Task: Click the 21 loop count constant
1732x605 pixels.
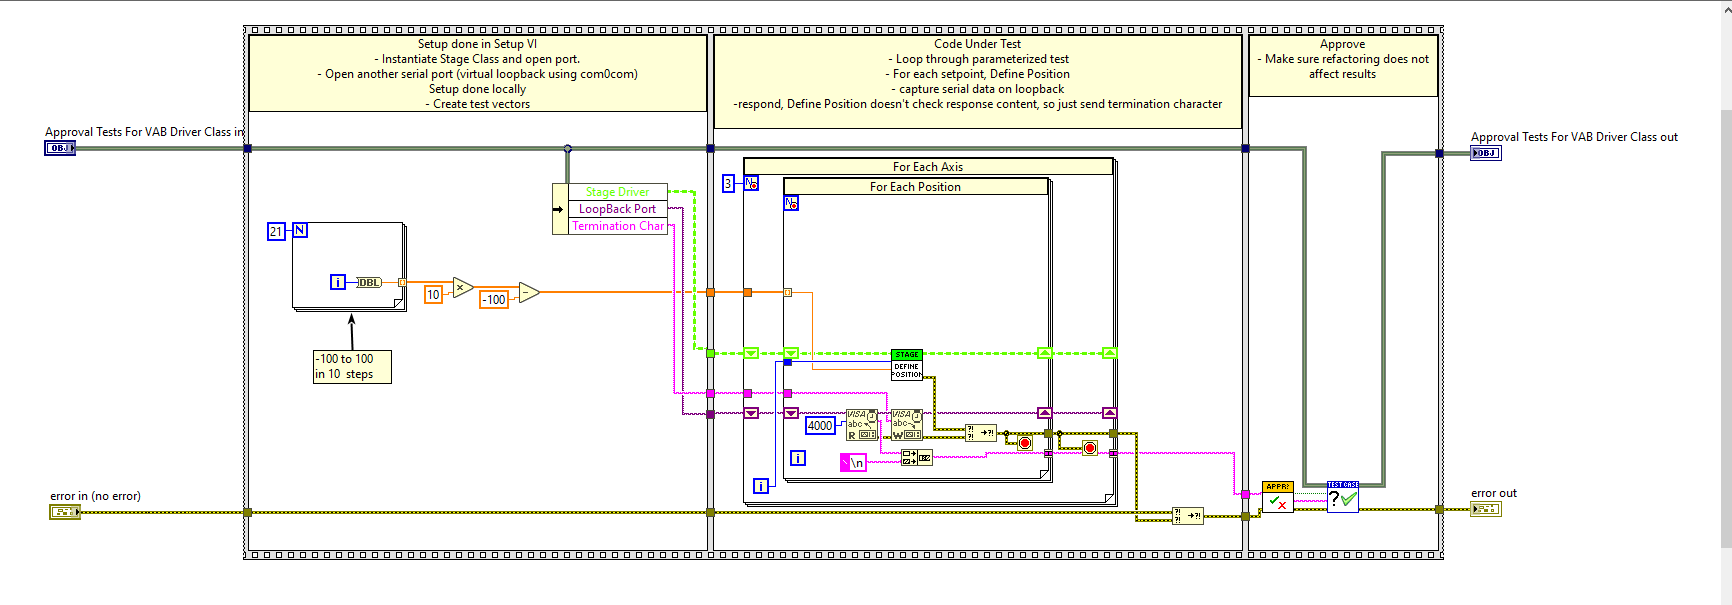Action: [x=276, y=231]
